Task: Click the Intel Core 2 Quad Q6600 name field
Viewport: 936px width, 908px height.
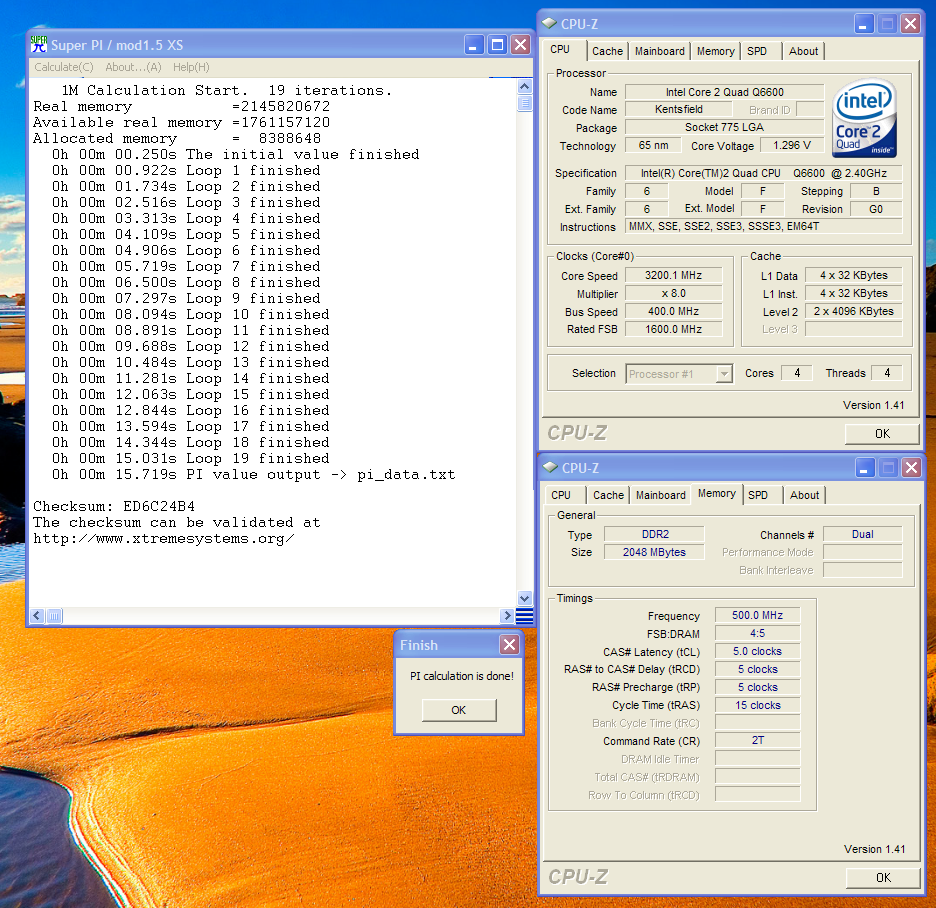Action: pyautogui.click(x=725, y=92)
